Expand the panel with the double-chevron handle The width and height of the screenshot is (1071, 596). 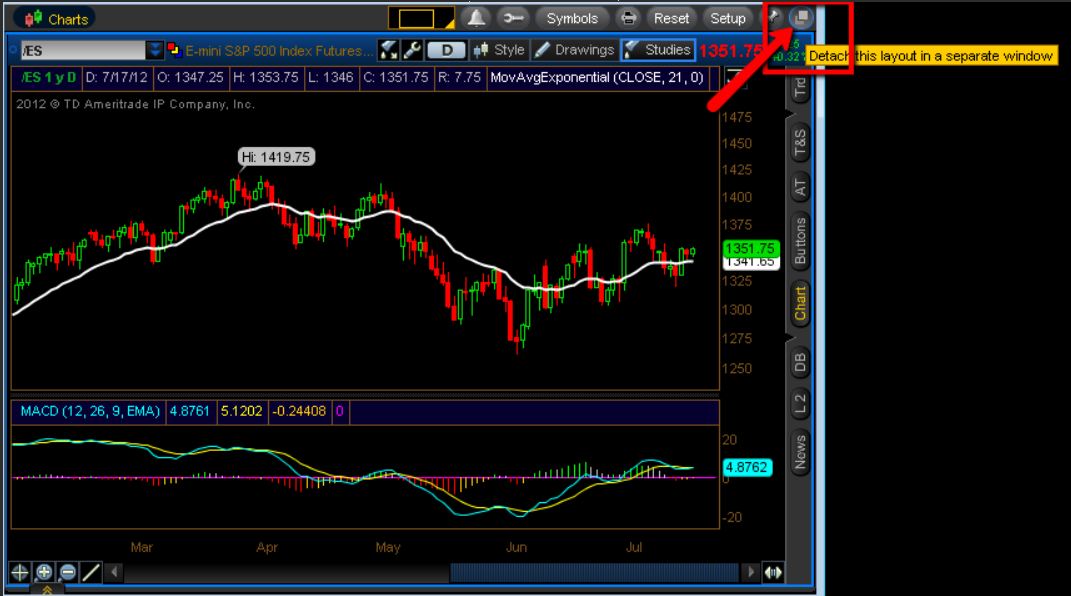(47, 589)
